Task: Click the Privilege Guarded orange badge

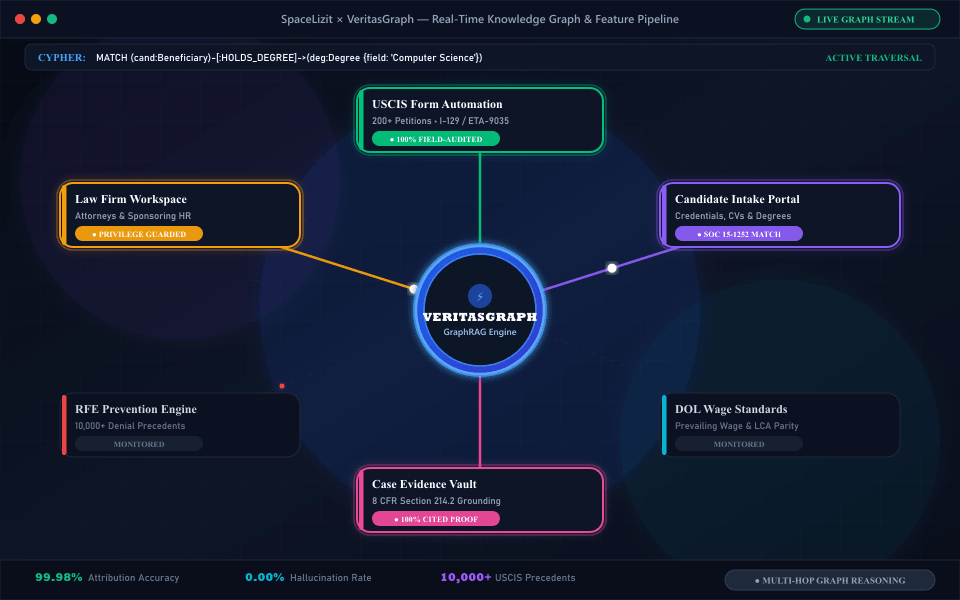Action: (139, 234)
